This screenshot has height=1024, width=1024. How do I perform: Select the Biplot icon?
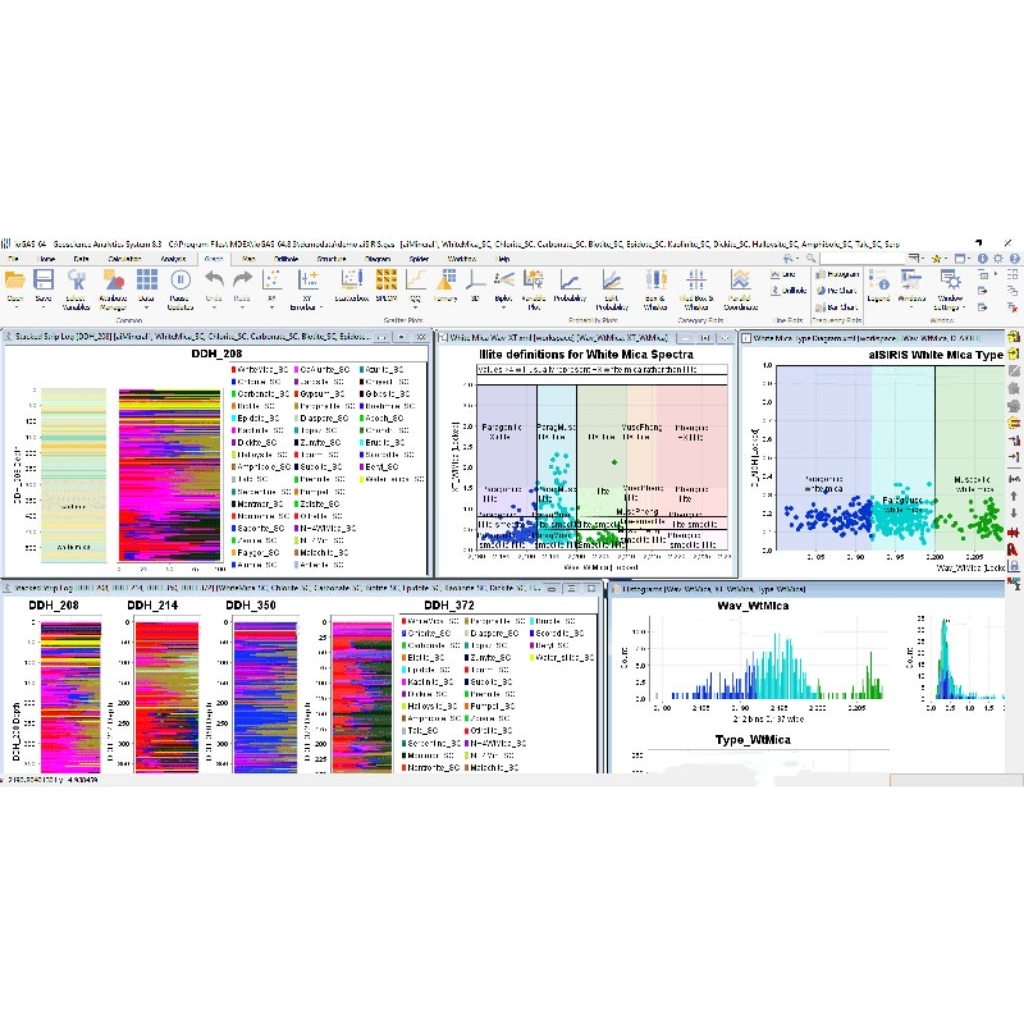point(504,280)
